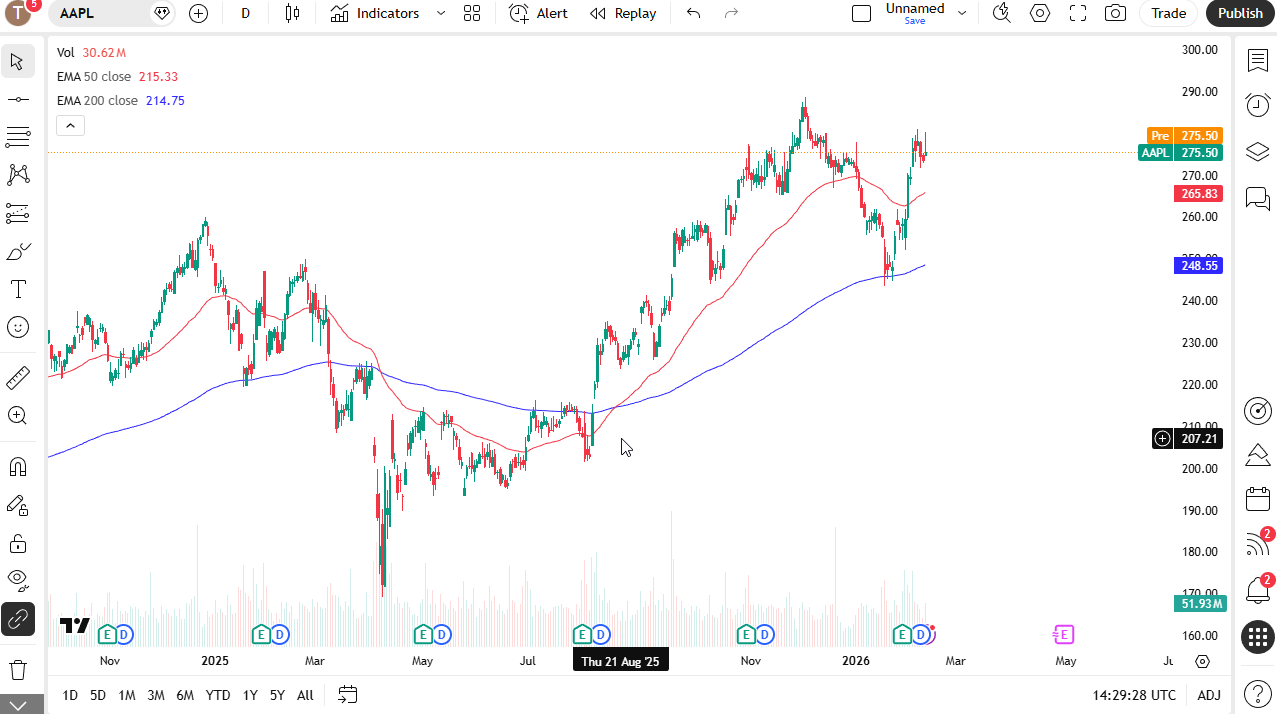
Task: Open the notifications bell icon
Action: [x=1257, y=590]
